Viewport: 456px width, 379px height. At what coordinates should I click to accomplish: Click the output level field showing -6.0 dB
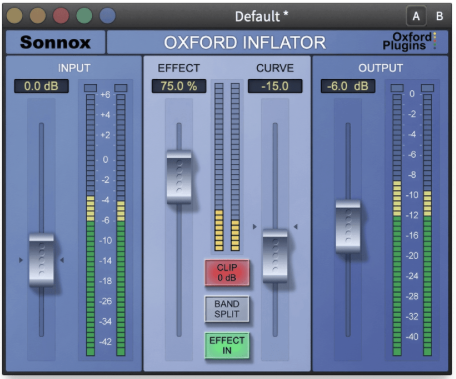point(348,86)
